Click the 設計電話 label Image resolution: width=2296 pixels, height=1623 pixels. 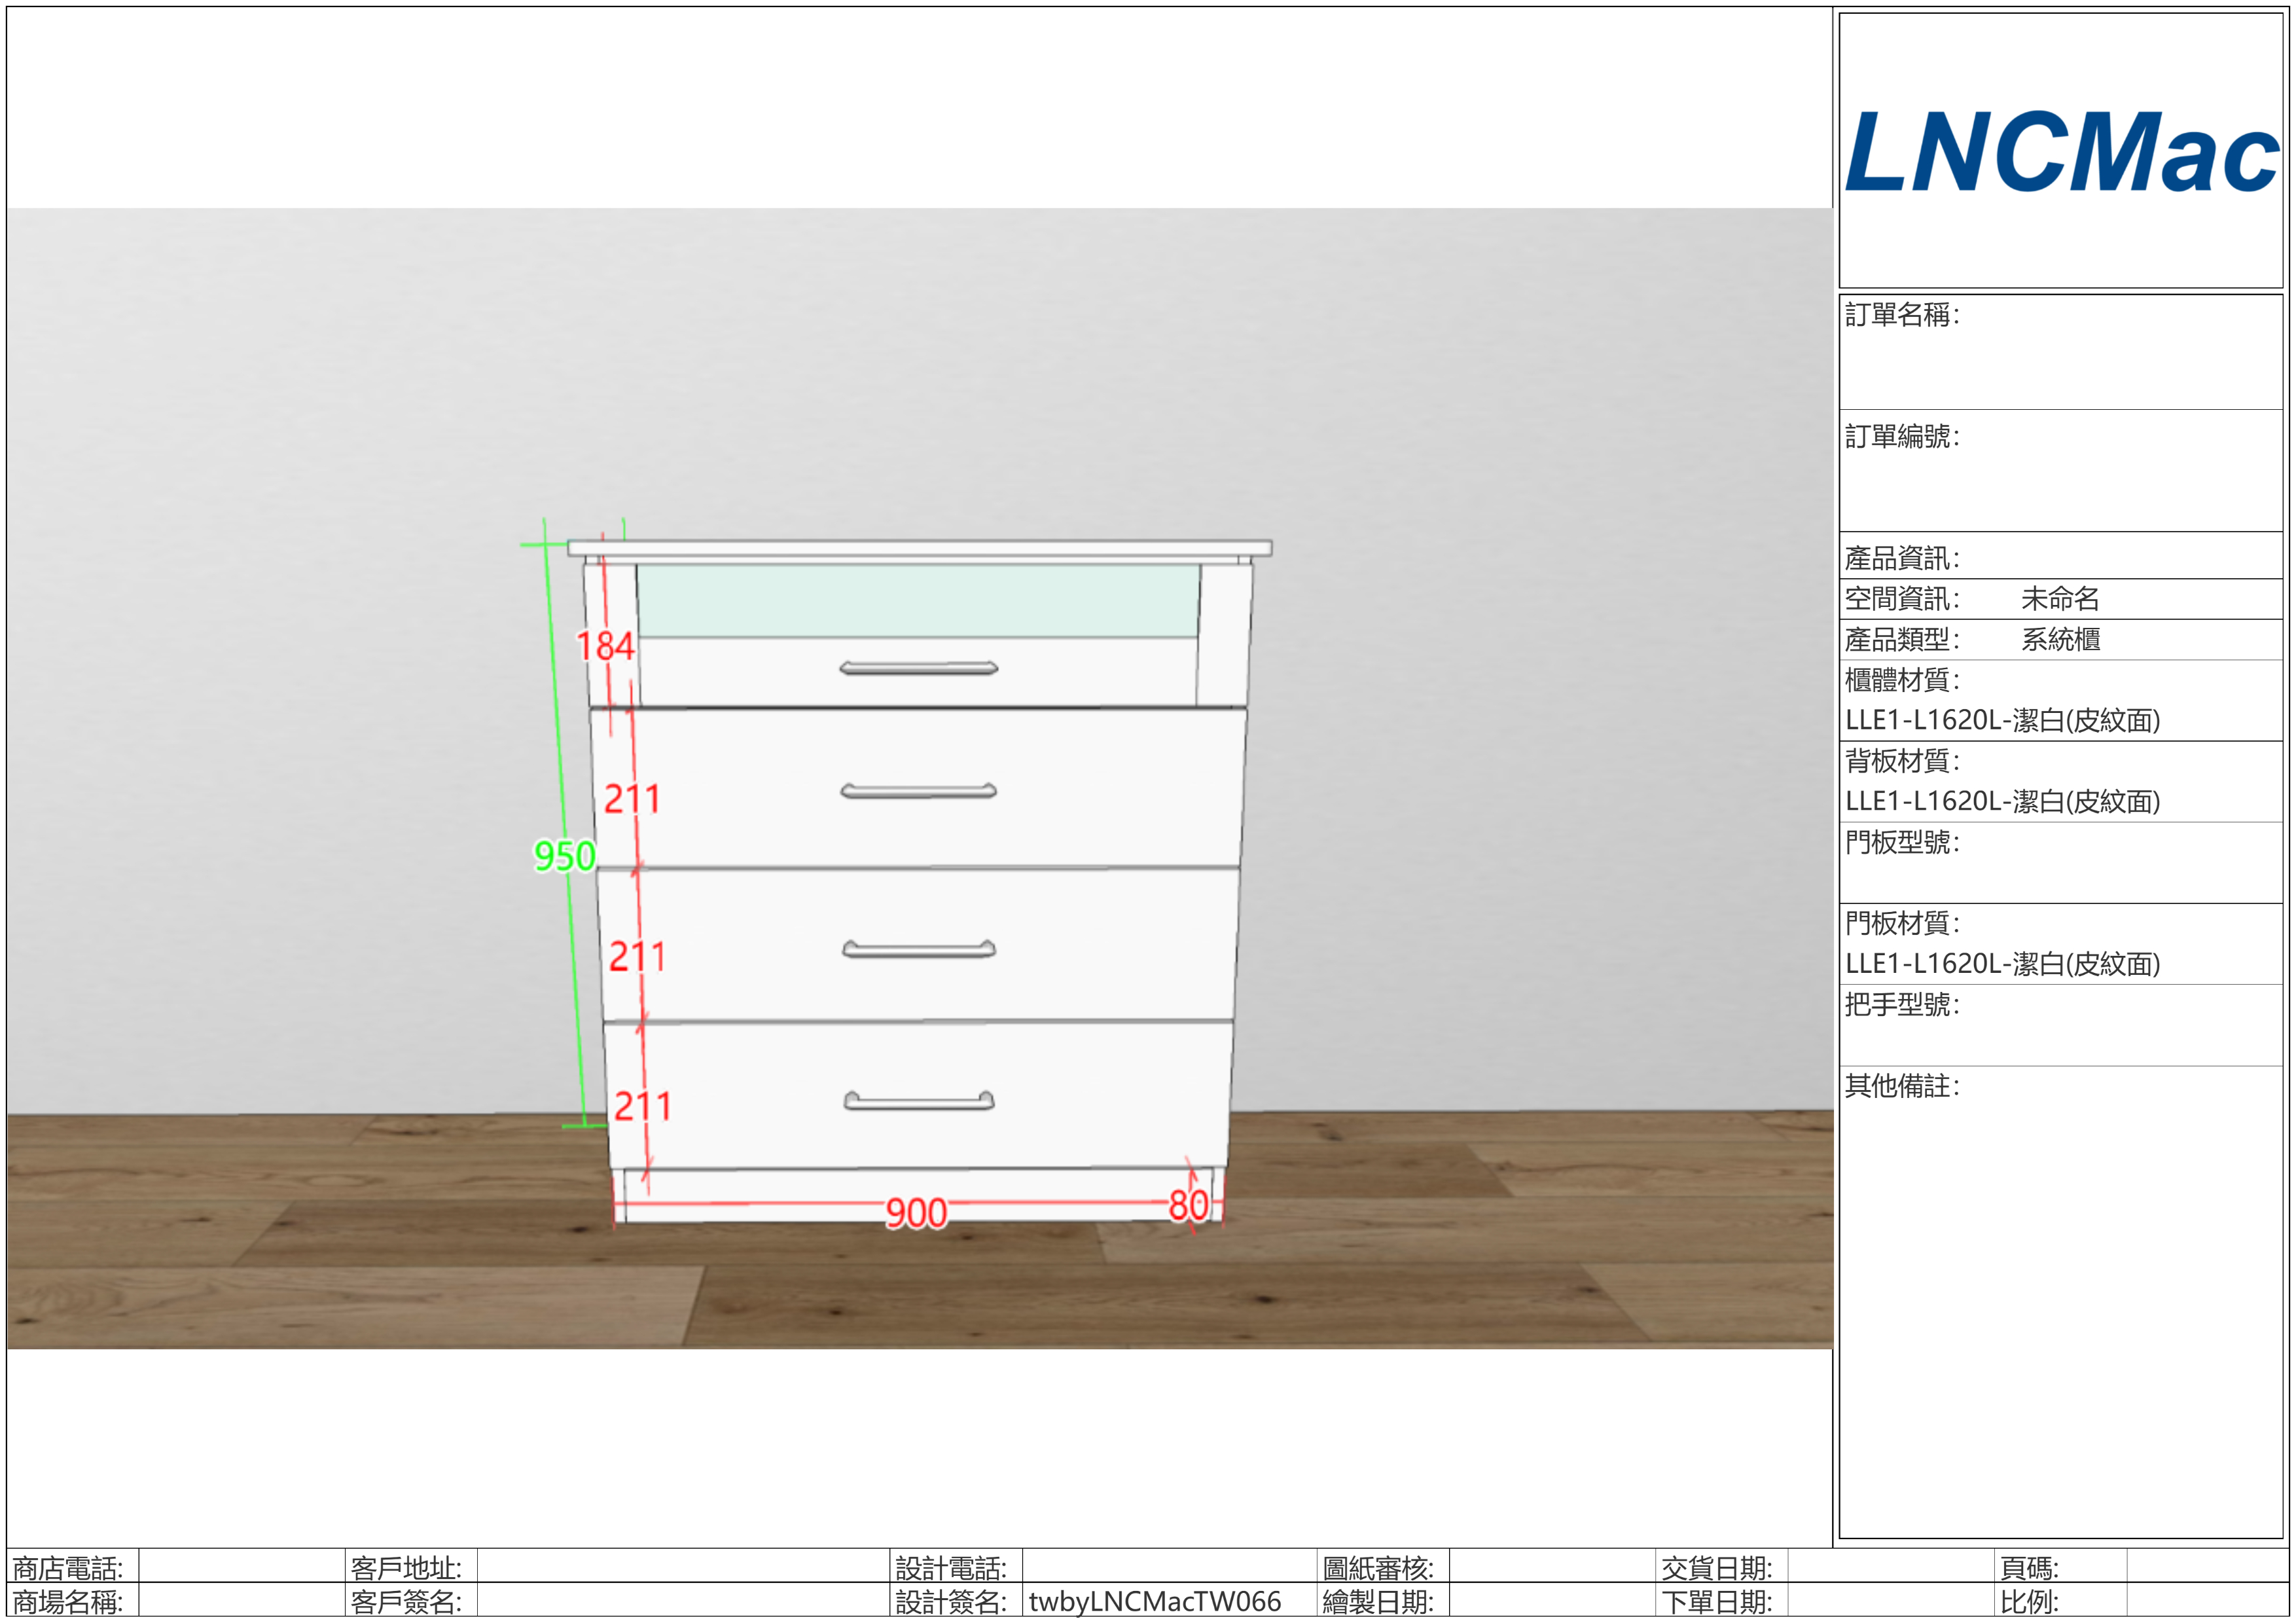(x=951, y=1568)
